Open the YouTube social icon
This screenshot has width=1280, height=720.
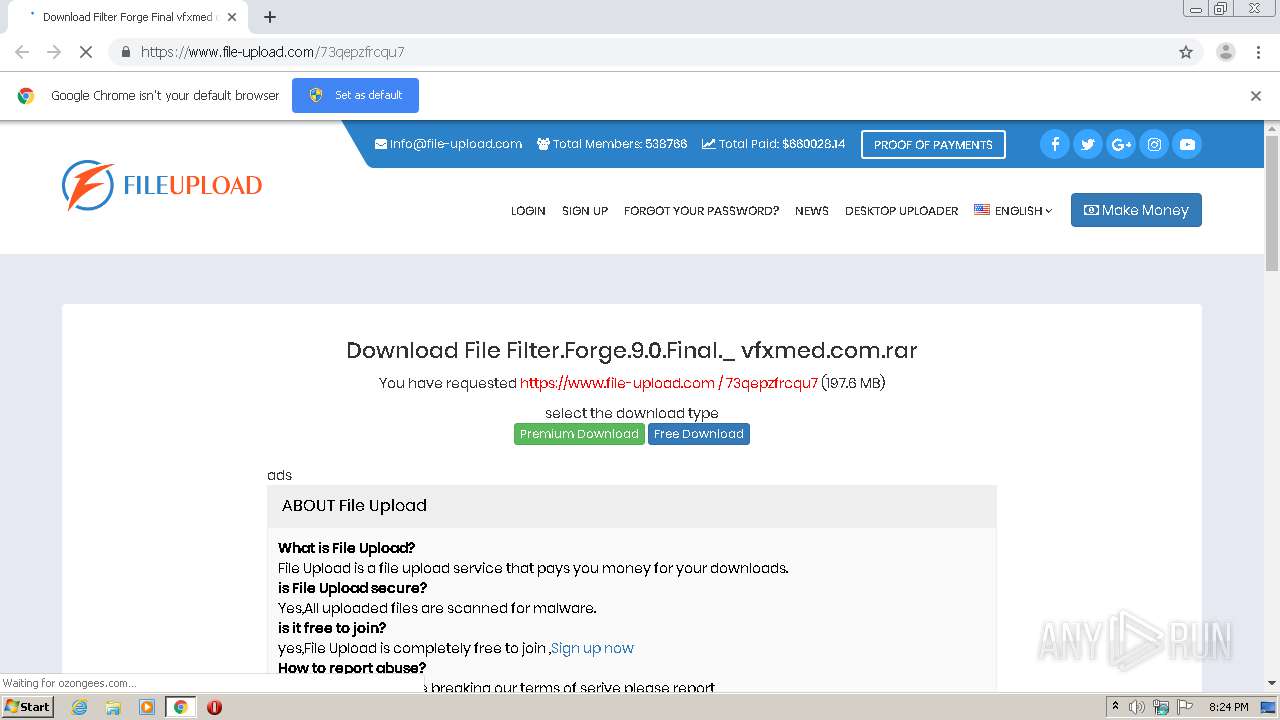(x=1187, y=144)
